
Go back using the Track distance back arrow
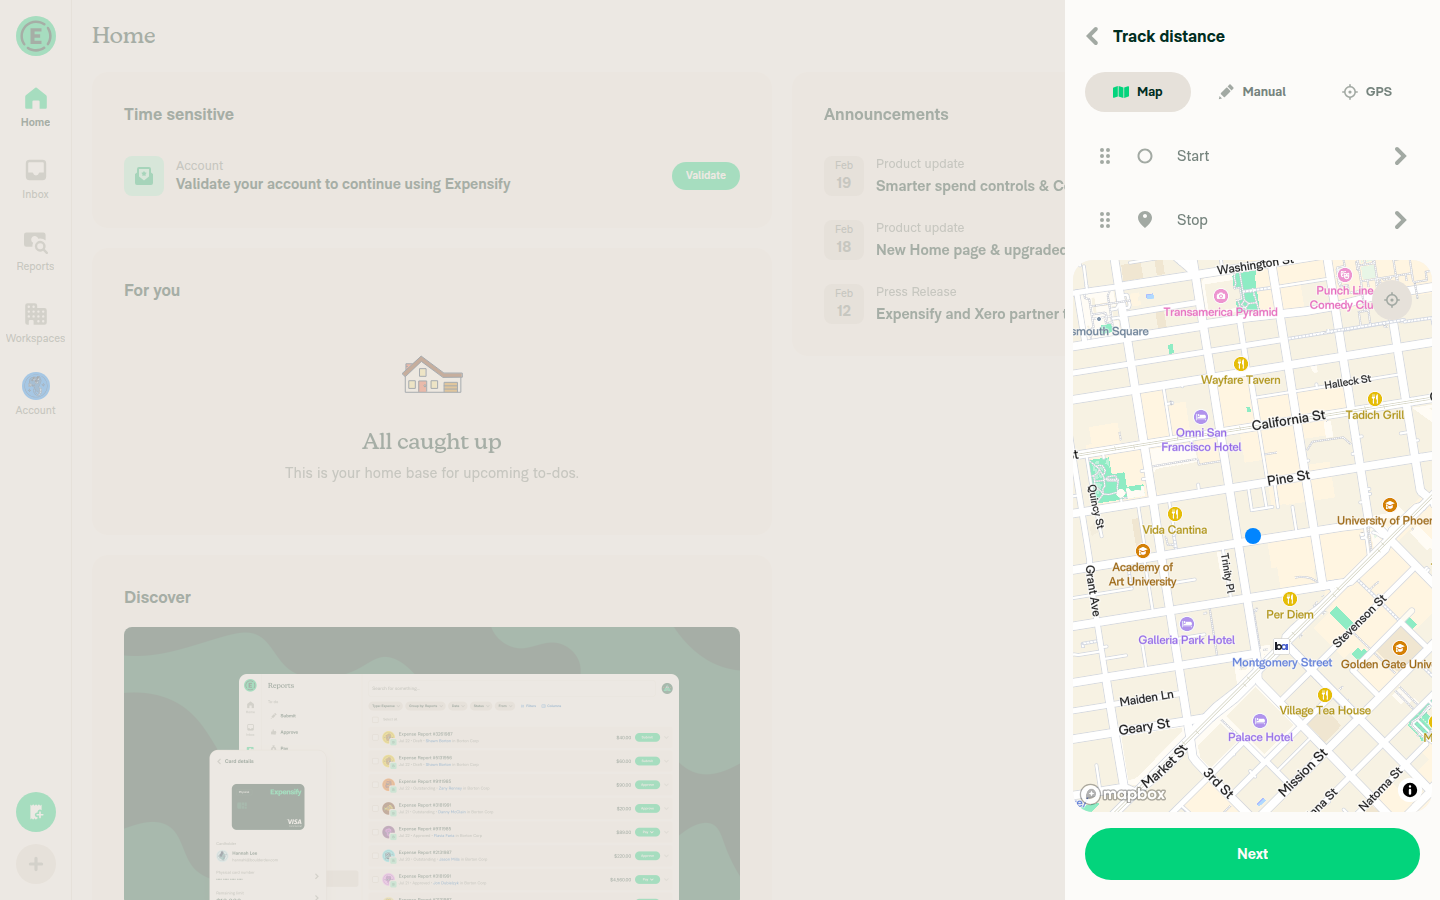point(1091,36)
